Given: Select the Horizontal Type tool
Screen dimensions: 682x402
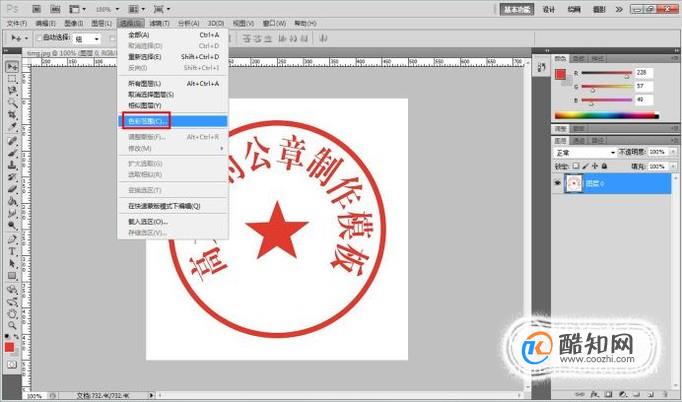Looking at the screenshot, I should (12, 251).
